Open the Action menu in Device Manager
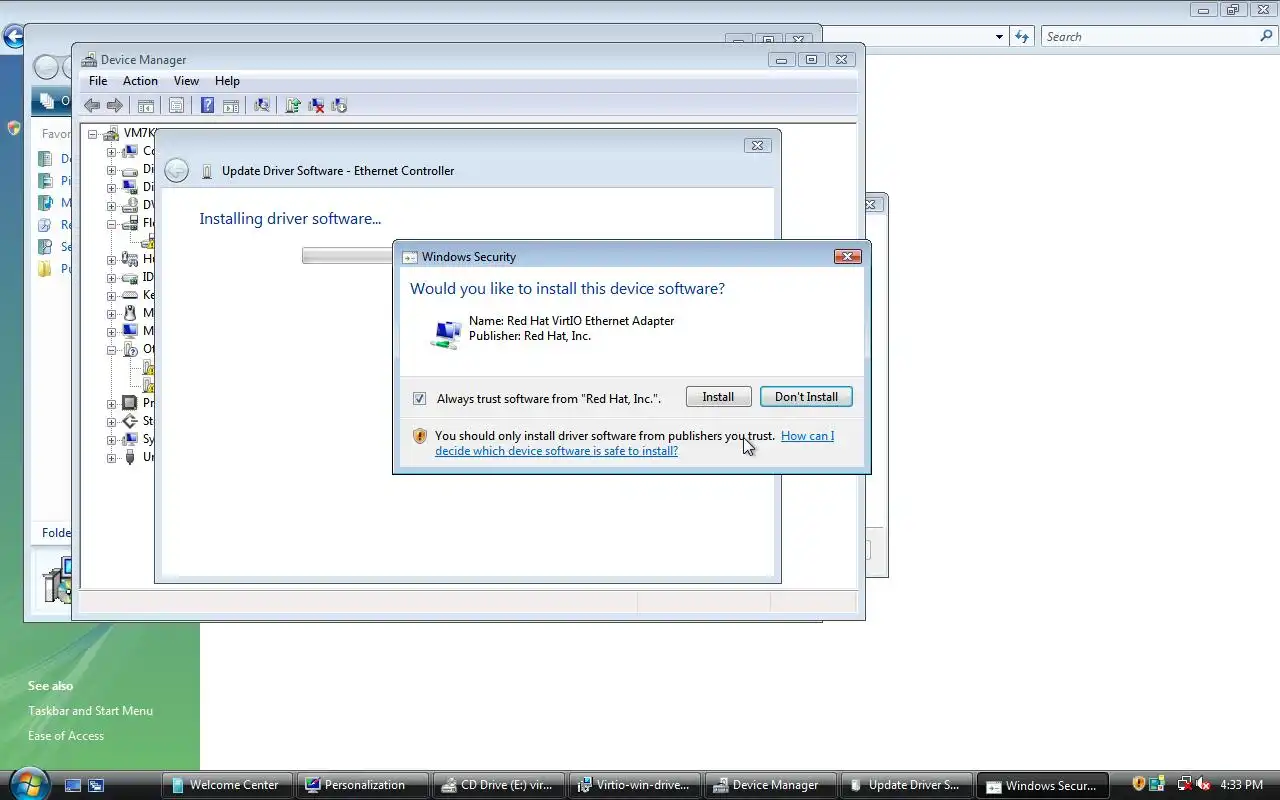 pos(140,81)
